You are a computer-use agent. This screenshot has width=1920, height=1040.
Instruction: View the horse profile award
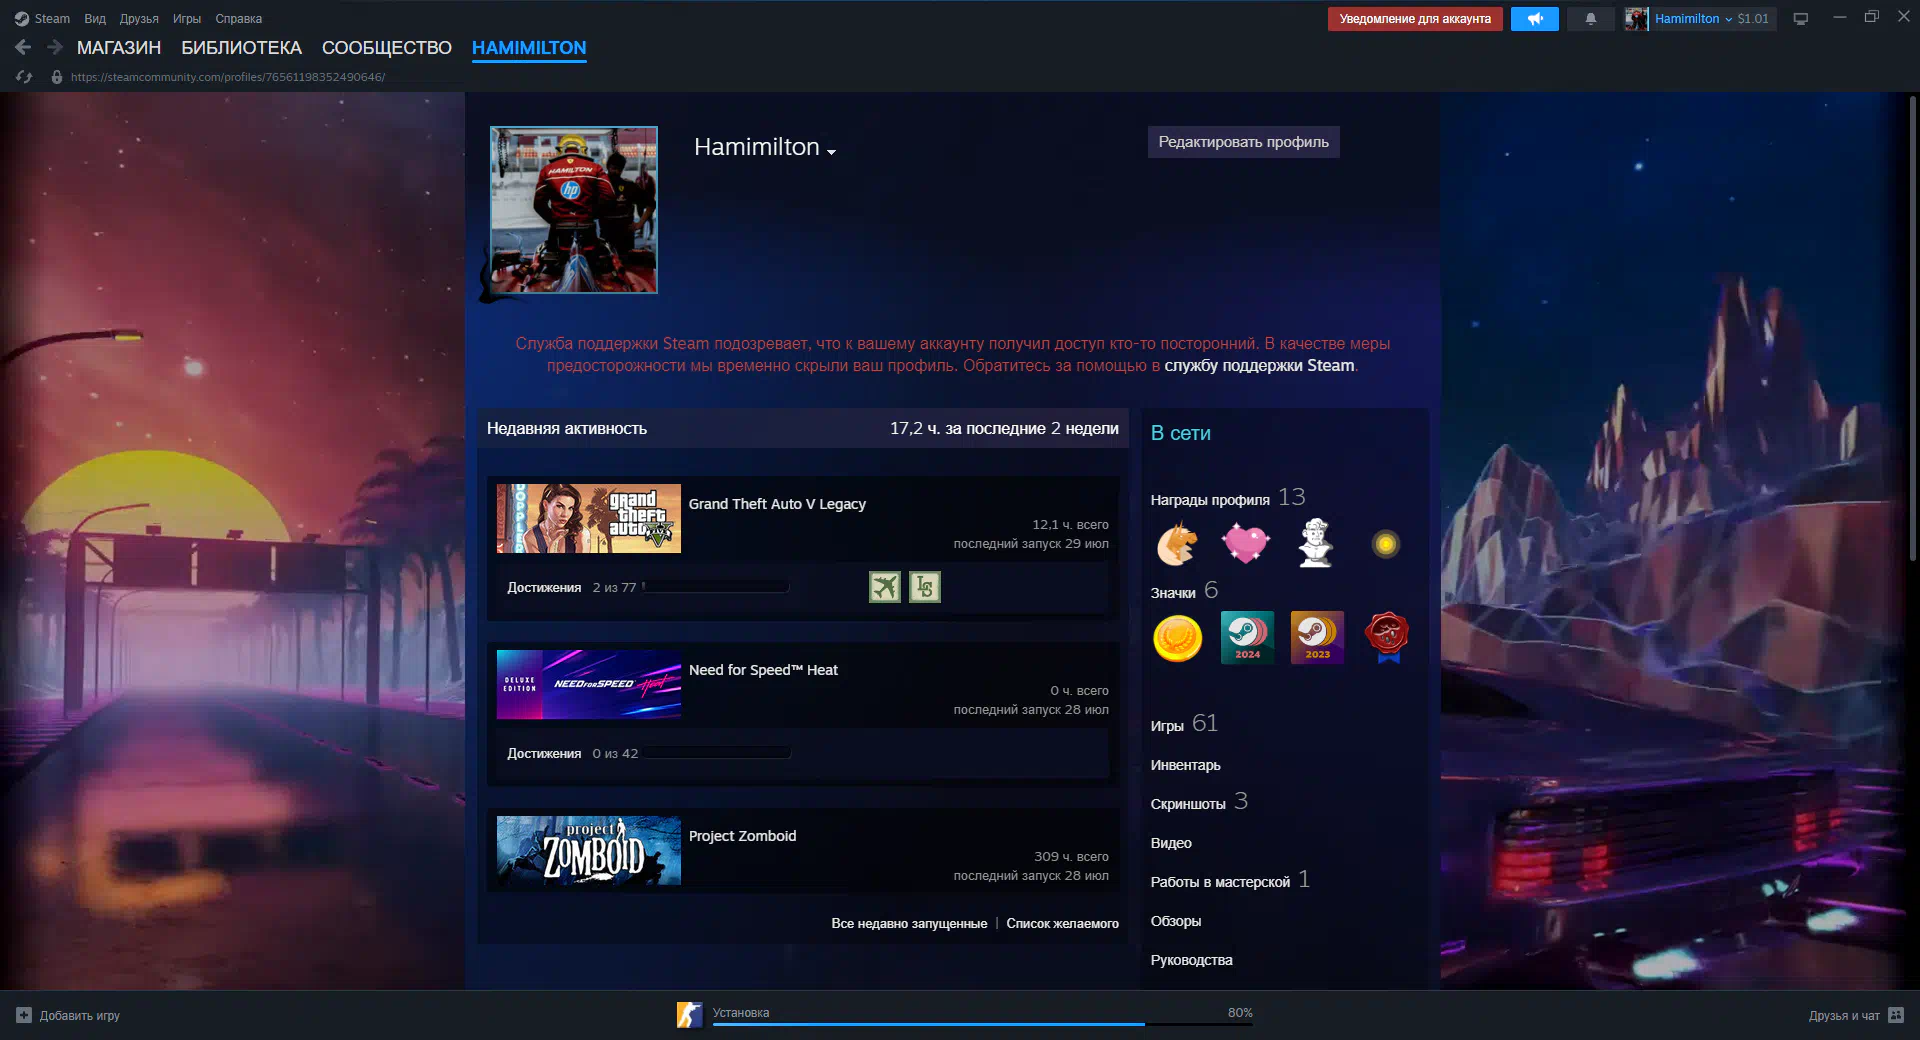tap(1177, 544)
